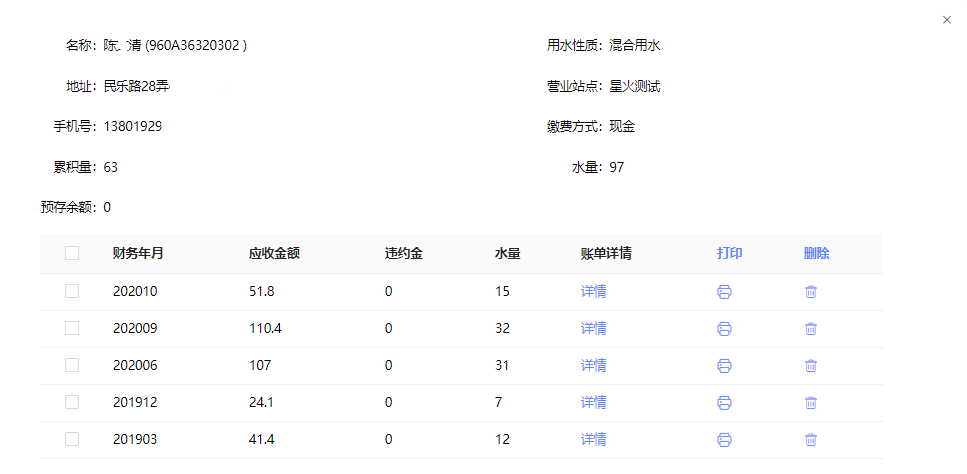Image resolution: width=967 pixels, height=474 pixels.
Task: Click the 201903 period cell
Action: (x=135, y=439)
